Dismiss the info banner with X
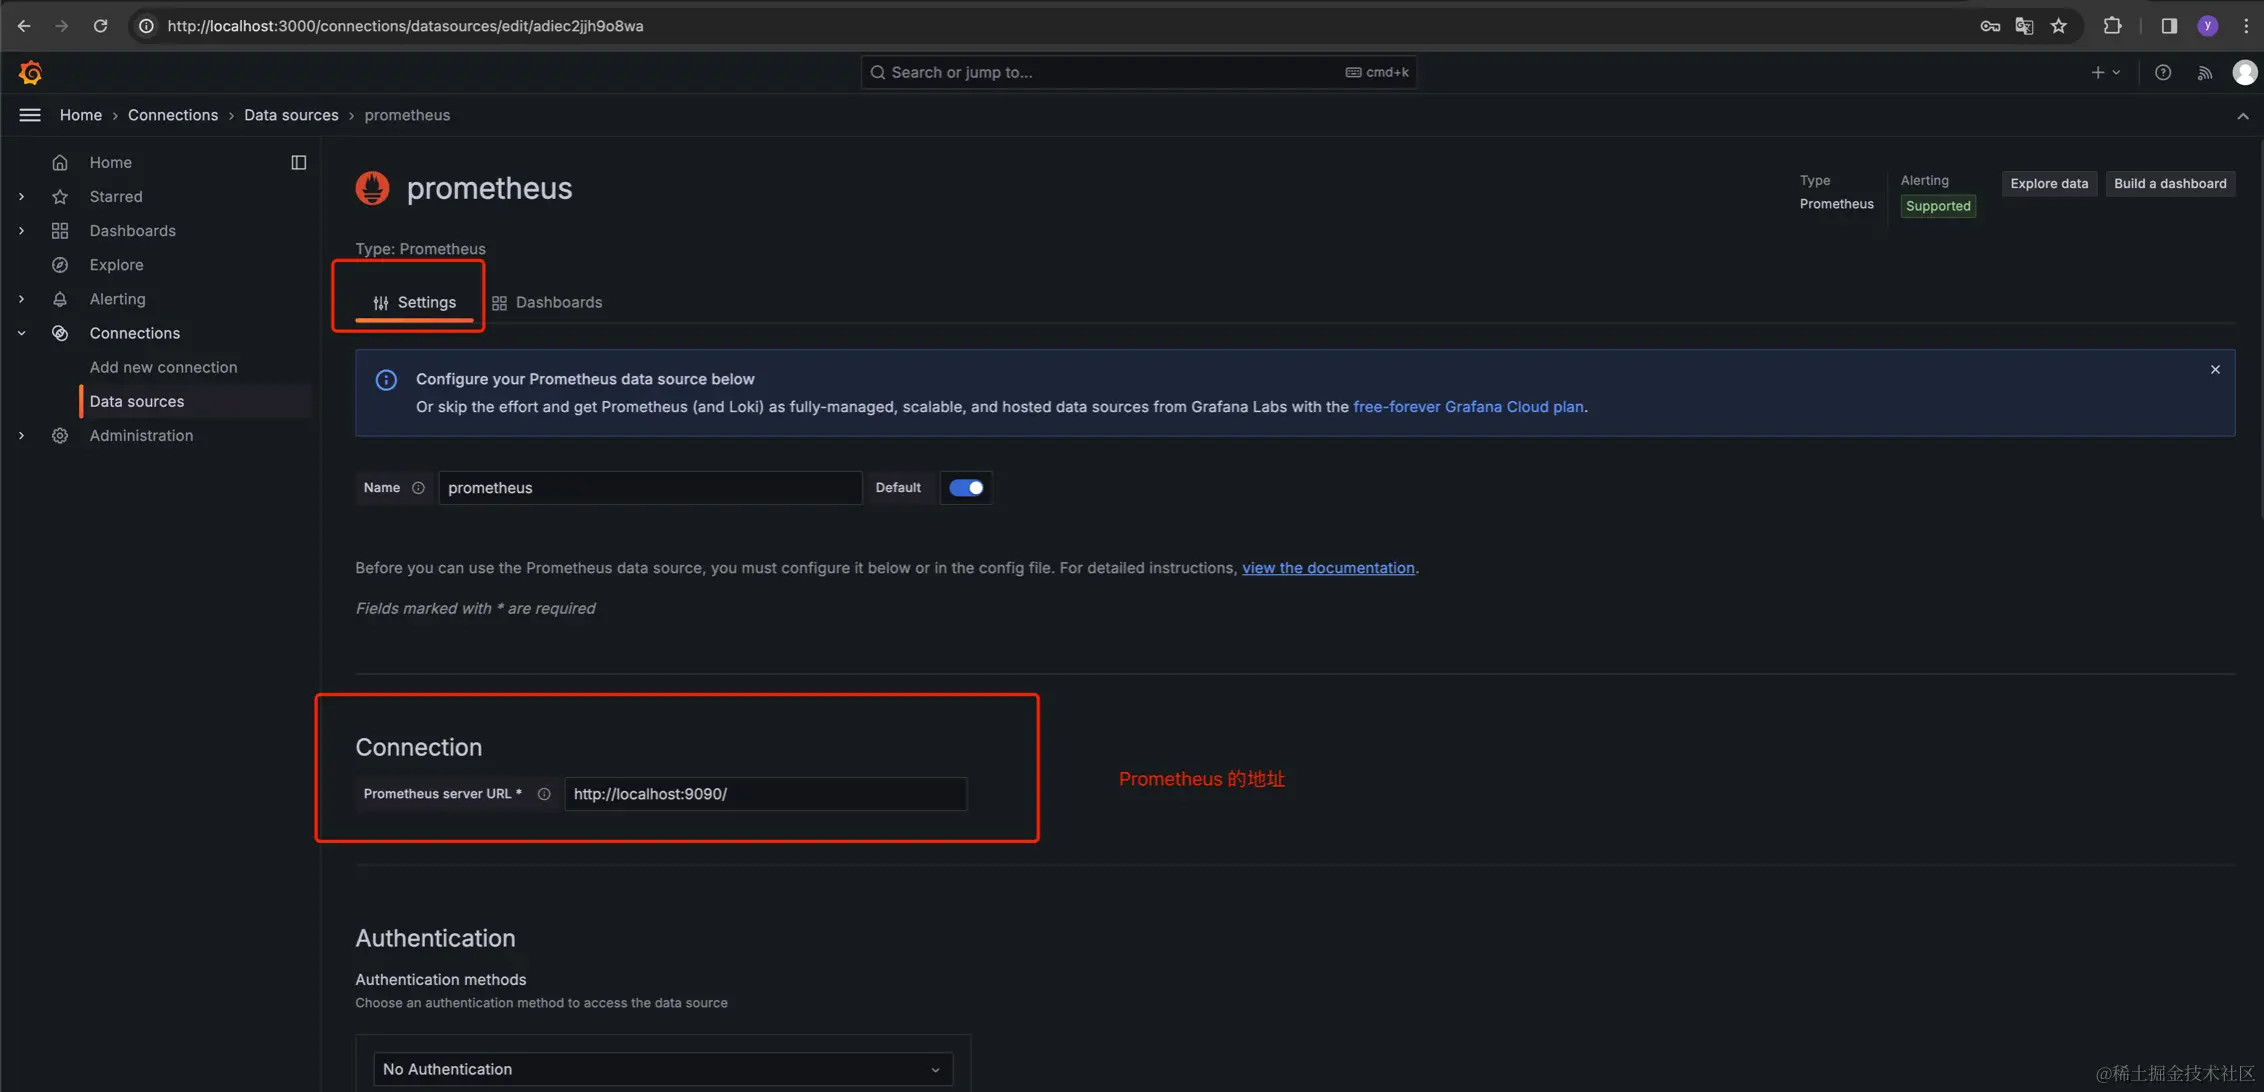 (2214, 370)
